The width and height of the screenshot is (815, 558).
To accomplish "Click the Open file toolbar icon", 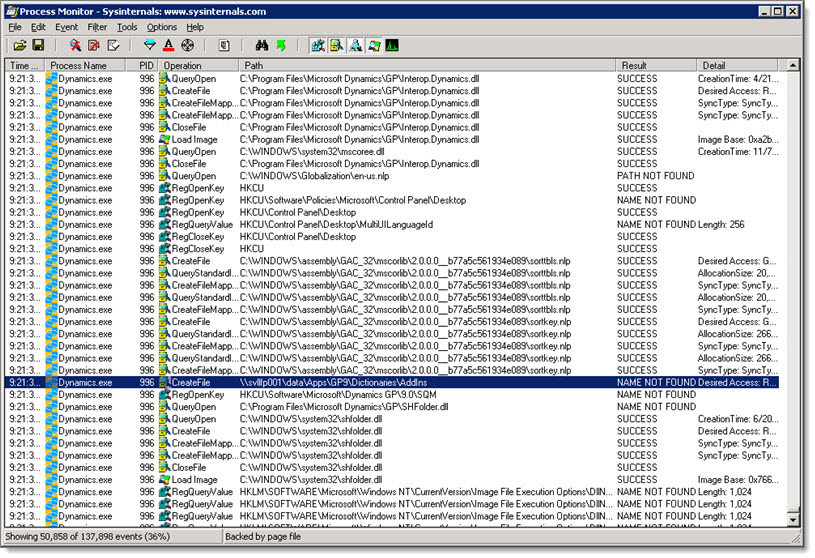I will point(19,46).
